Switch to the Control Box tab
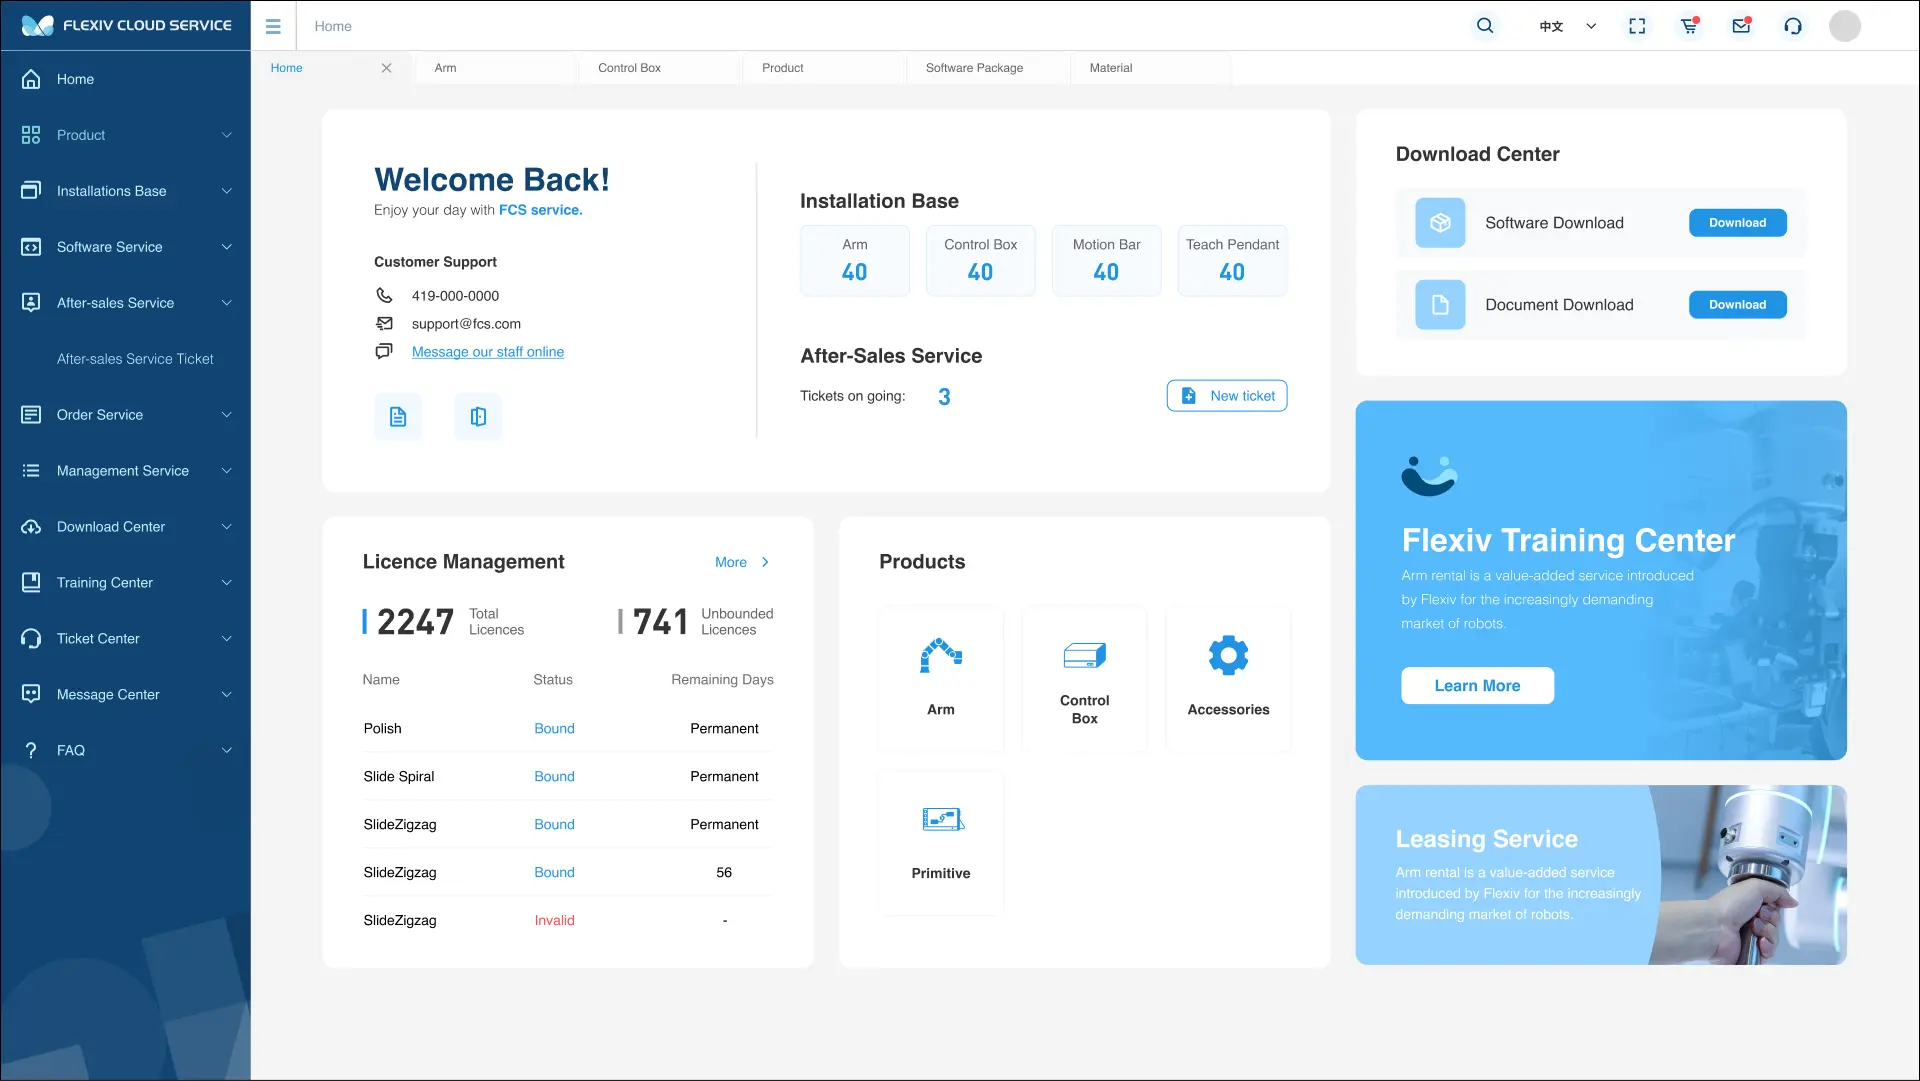 point(629,68)
